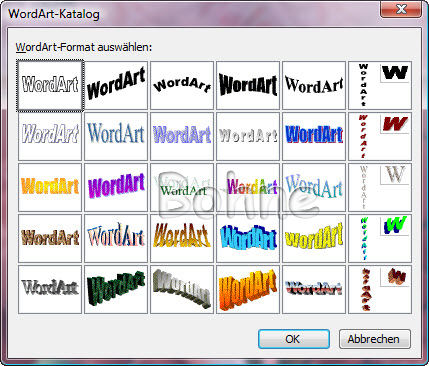Close the WordArt-Katalog dialog window
429x366 pixels.
401,9
